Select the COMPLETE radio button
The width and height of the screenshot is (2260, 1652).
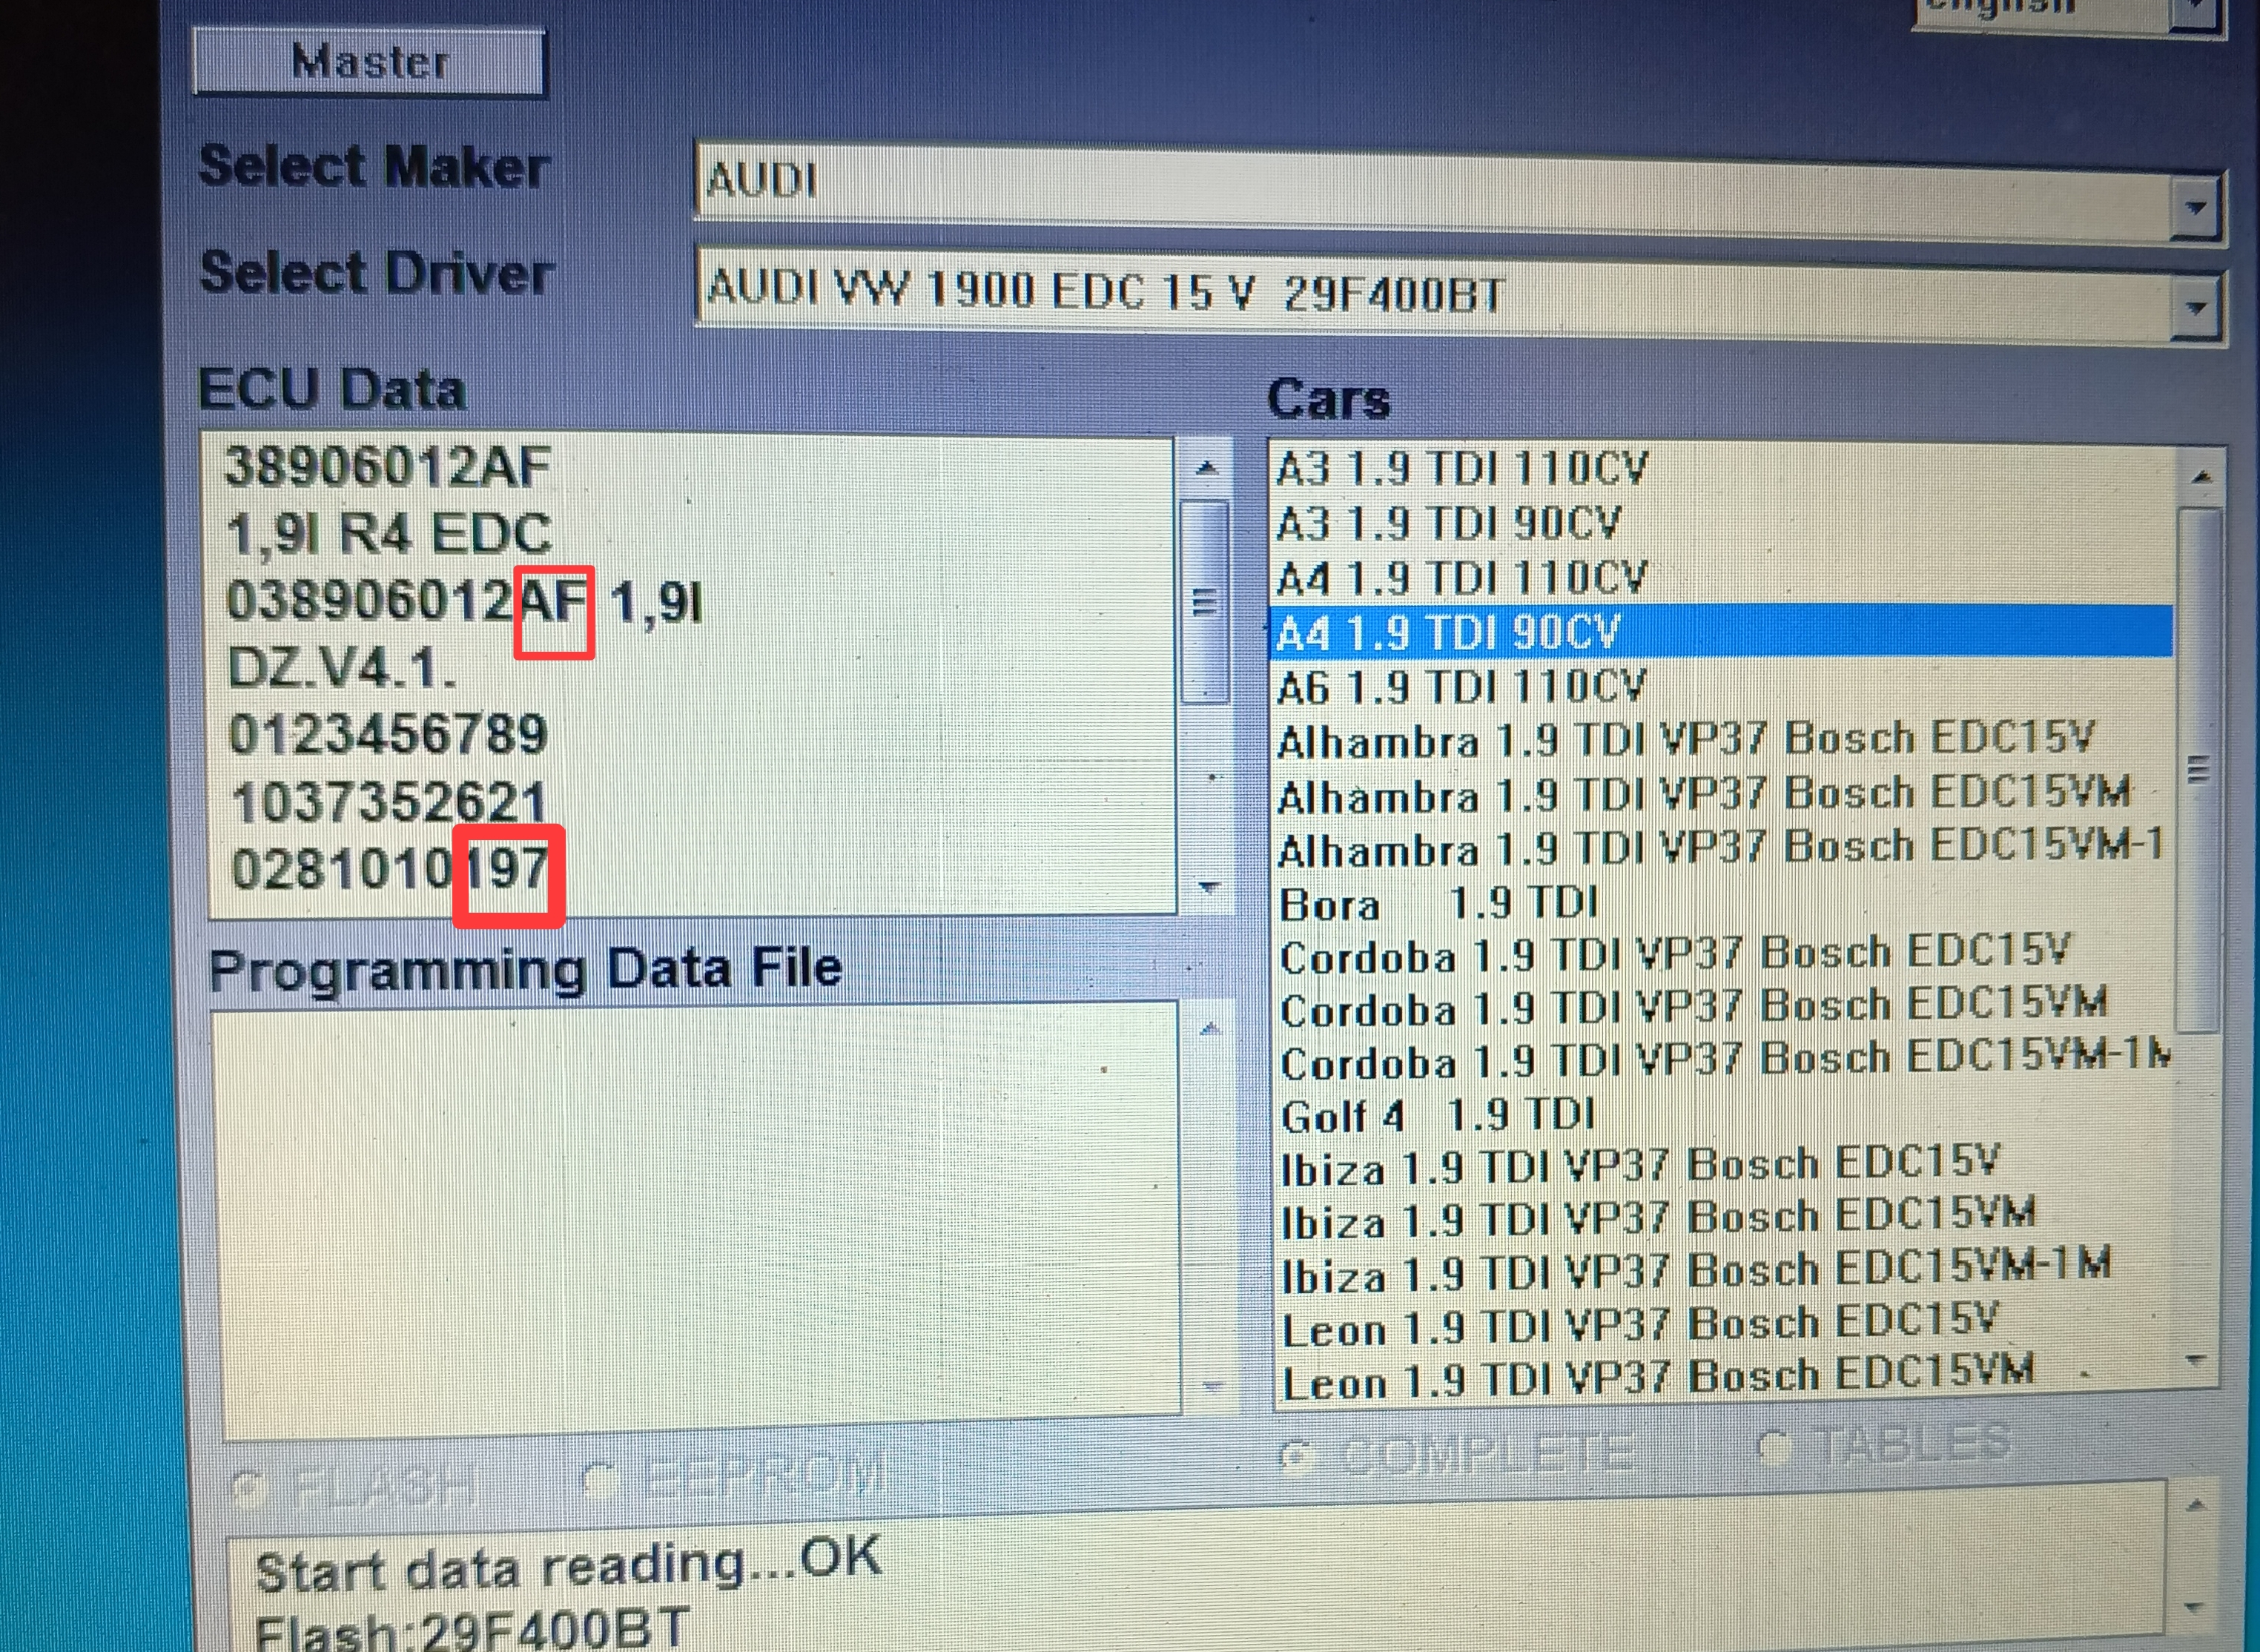pyautogui.click(x=1295, y=1457)
